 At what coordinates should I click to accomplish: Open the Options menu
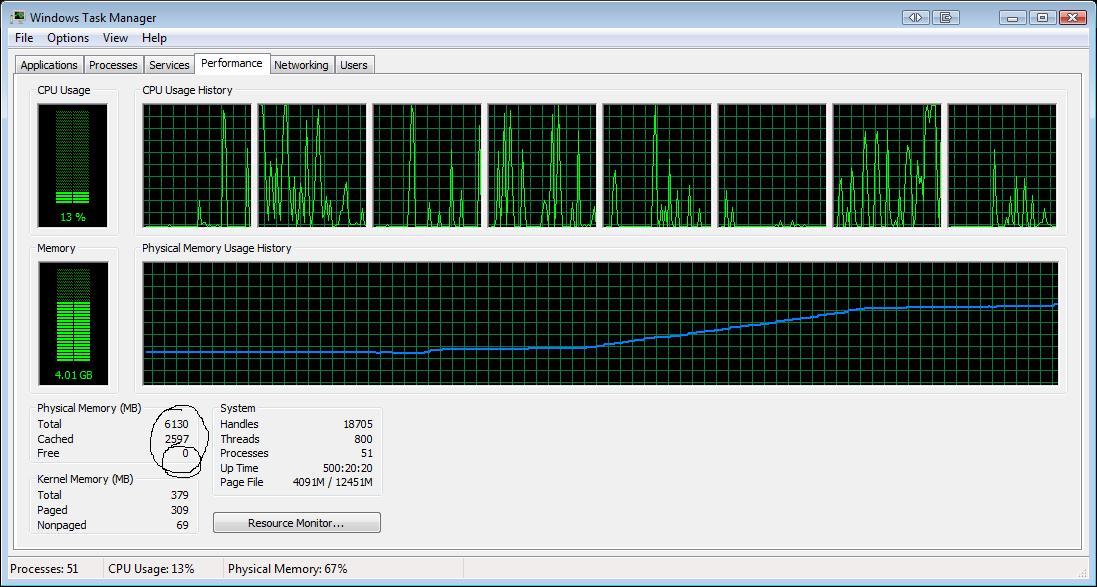click(68, 38)
